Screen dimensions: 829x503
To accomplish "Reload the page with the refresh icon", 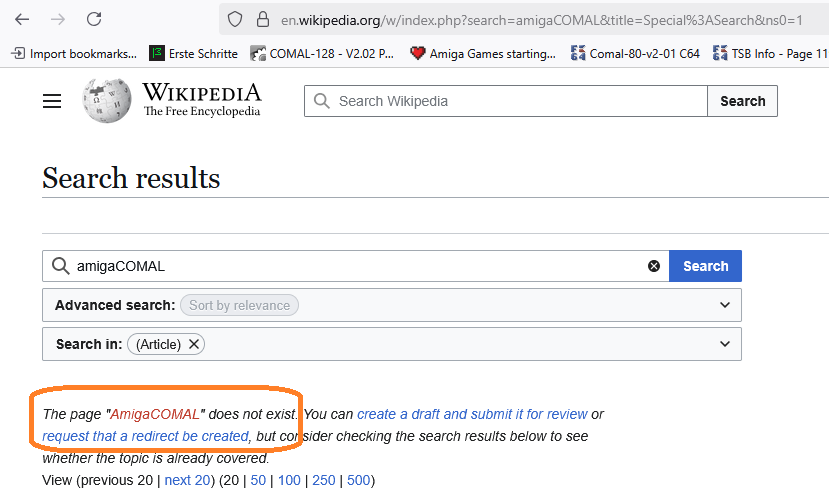I will 94,20.
